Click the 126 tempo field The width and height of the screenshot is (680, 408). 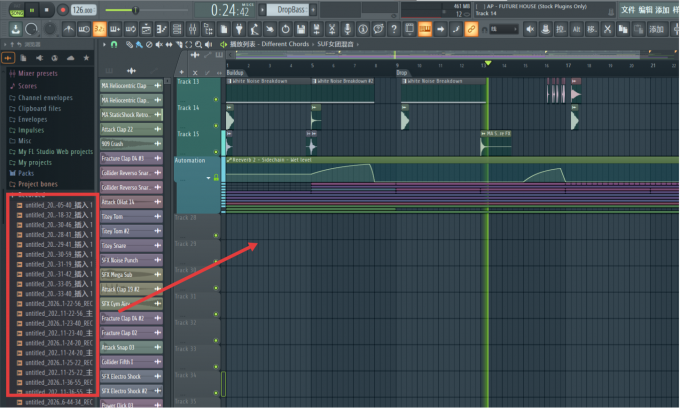83,10
